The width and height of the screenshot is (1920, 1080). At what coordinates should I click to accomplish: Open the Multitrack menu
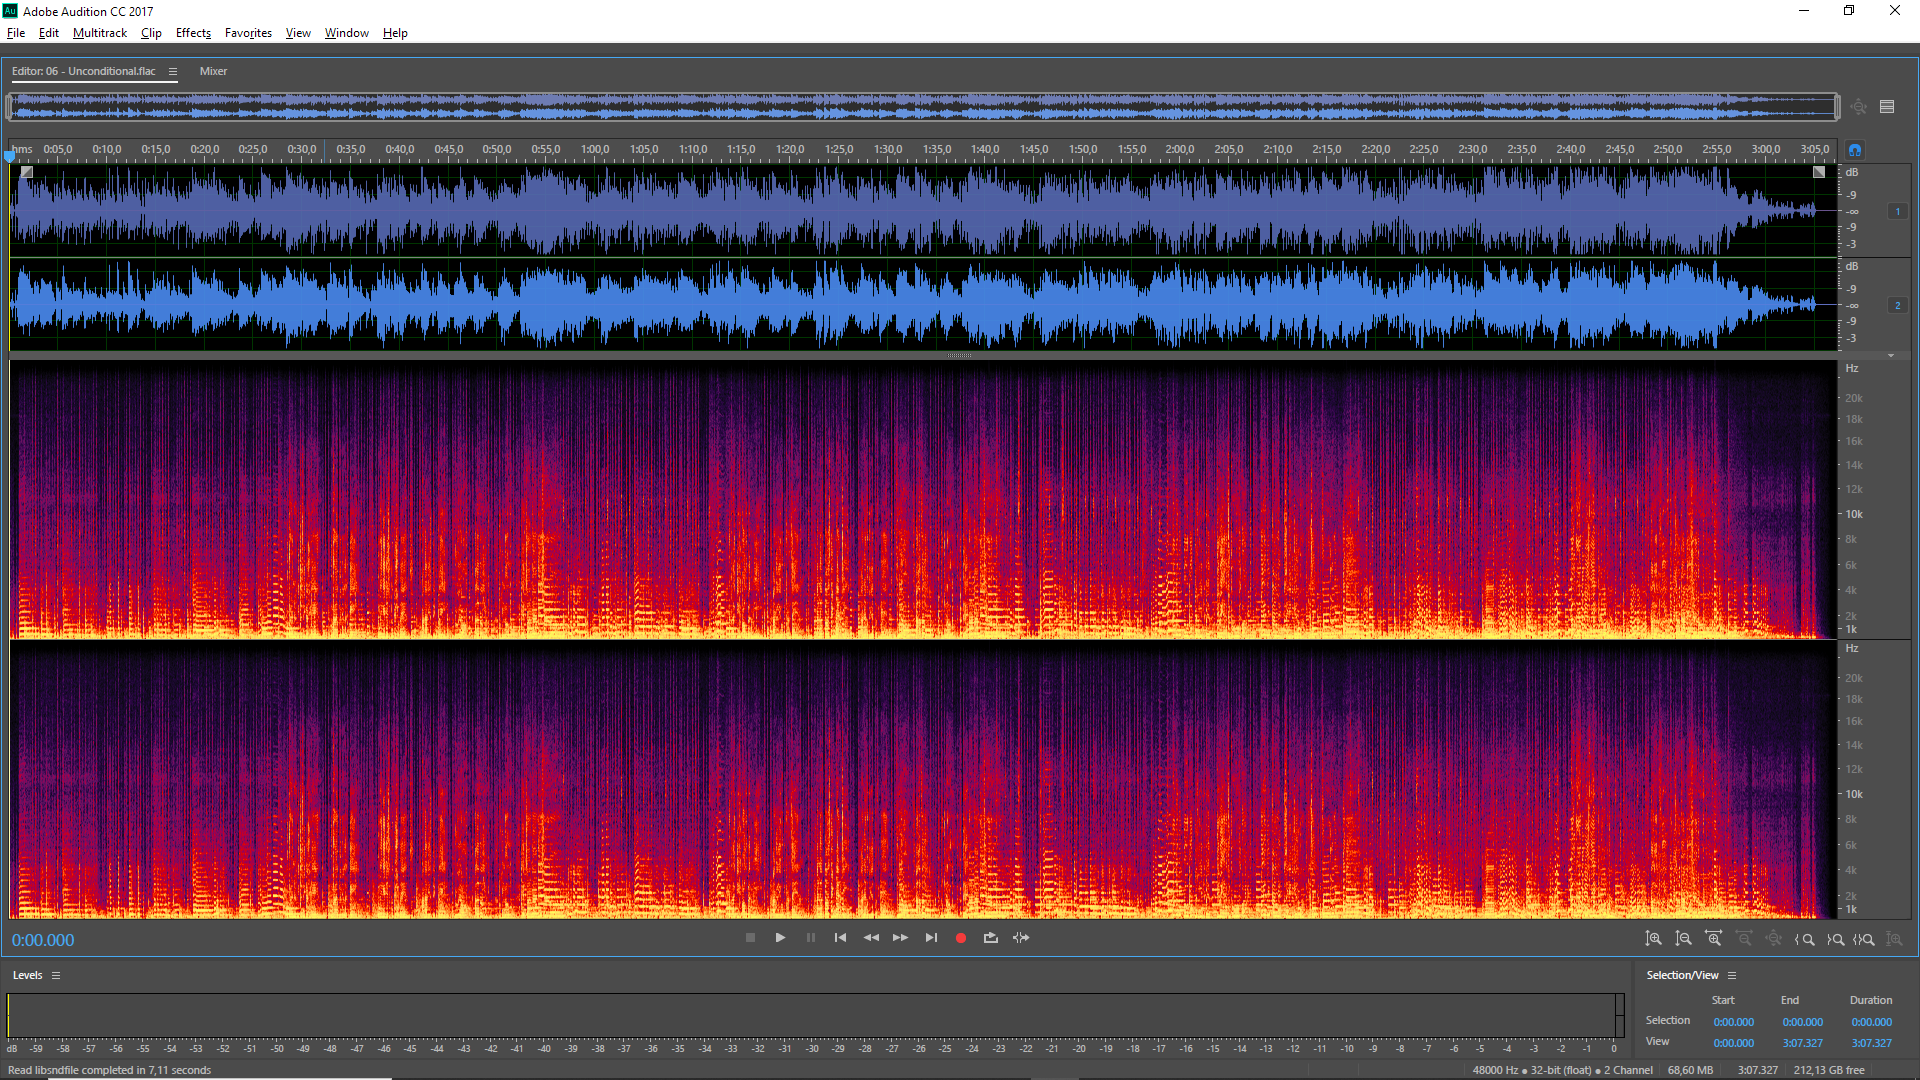click(x=100, y=33)
